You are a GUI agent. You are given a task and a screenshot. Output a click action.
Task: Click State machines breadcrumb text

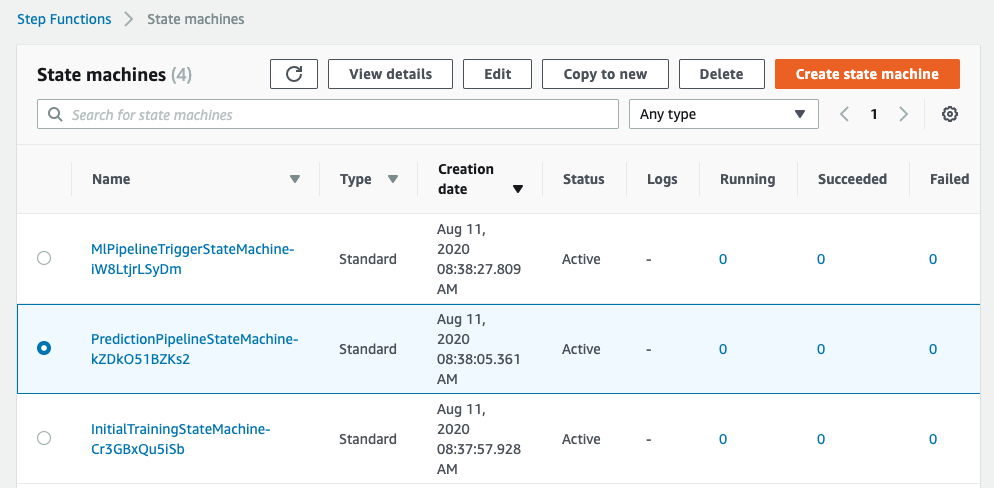coord(196,19)
